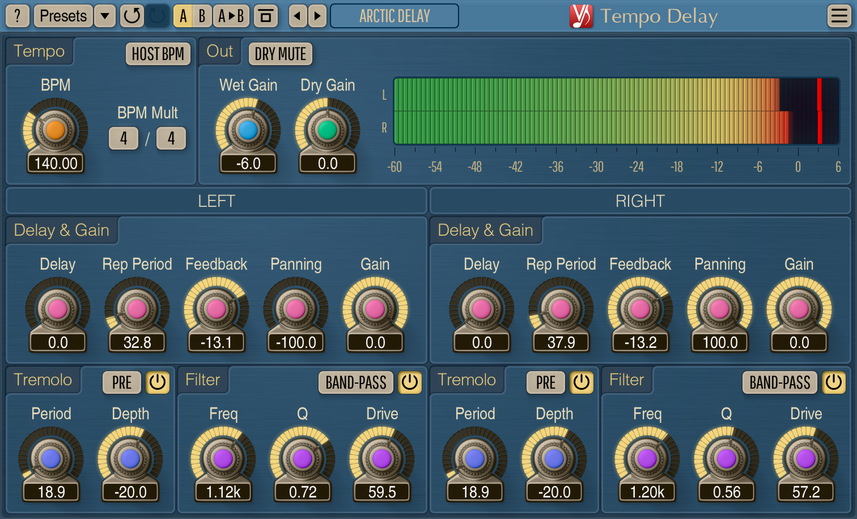Click the undo arrow icon

(131, 16)
